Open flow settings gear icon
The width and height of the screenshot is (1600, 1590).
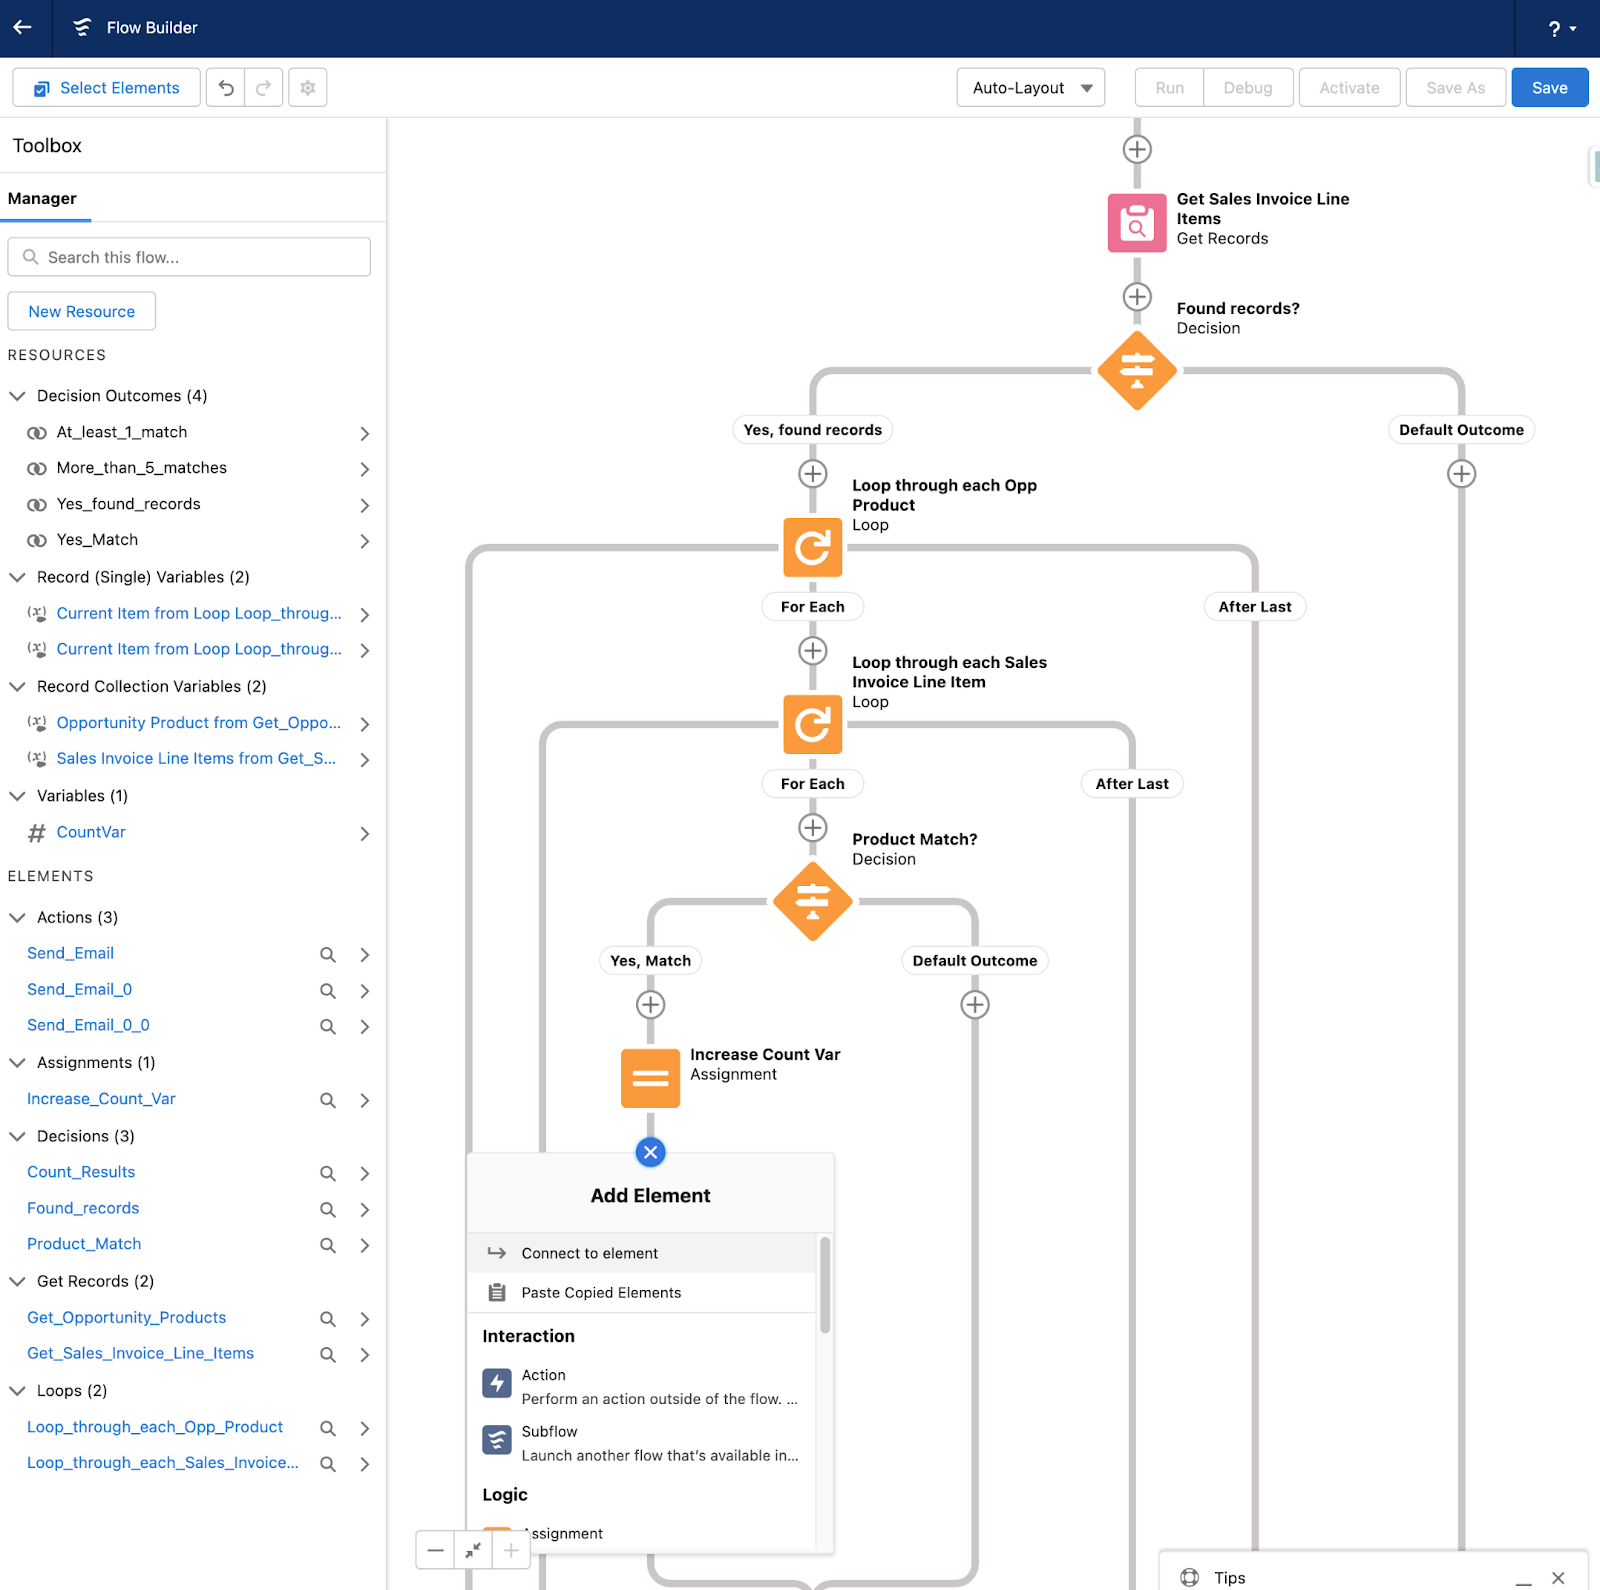coord(308,88)
